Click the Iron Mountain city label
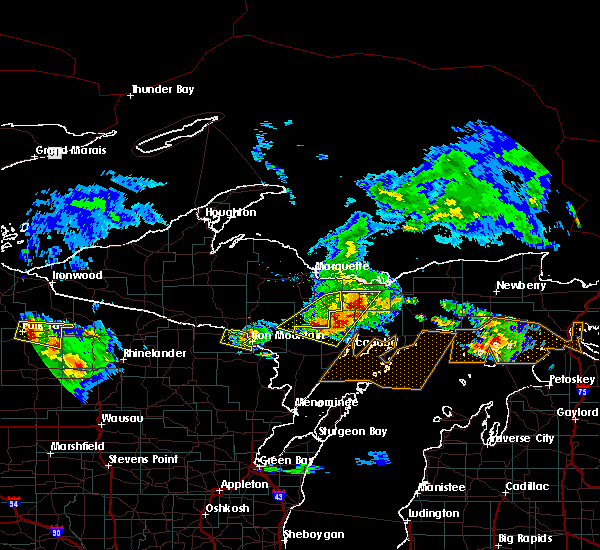The height and width of the screenshot is (550, 600). [288, 336]
